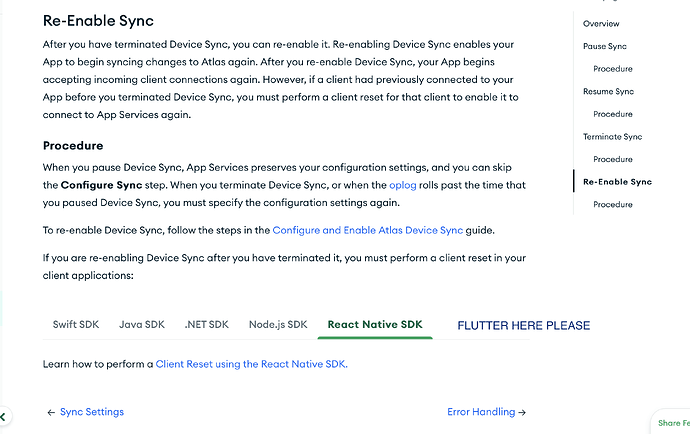Switch to the Swift SDK tab
Viewport: 690px width, 434px height.
(78, 324)
